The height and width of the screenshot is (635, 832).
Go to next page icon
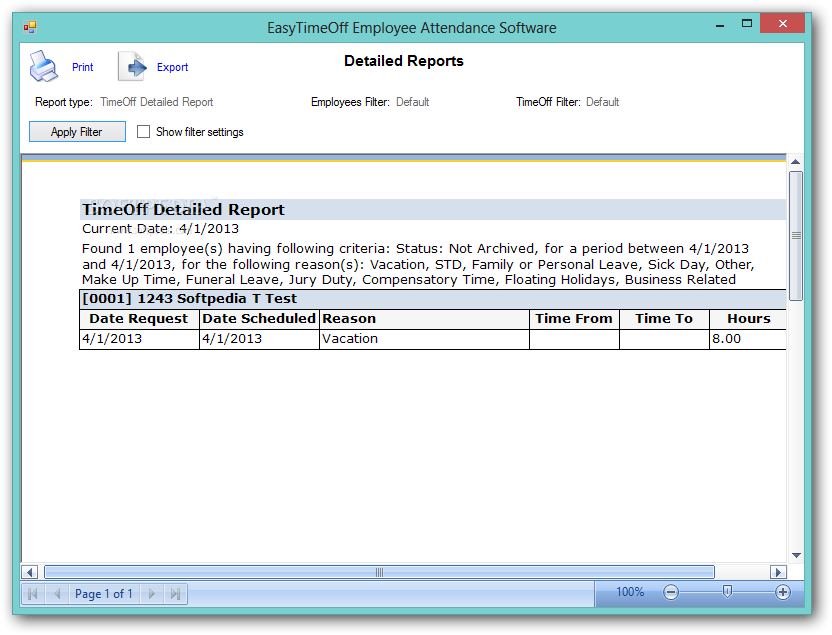[152, 594]
